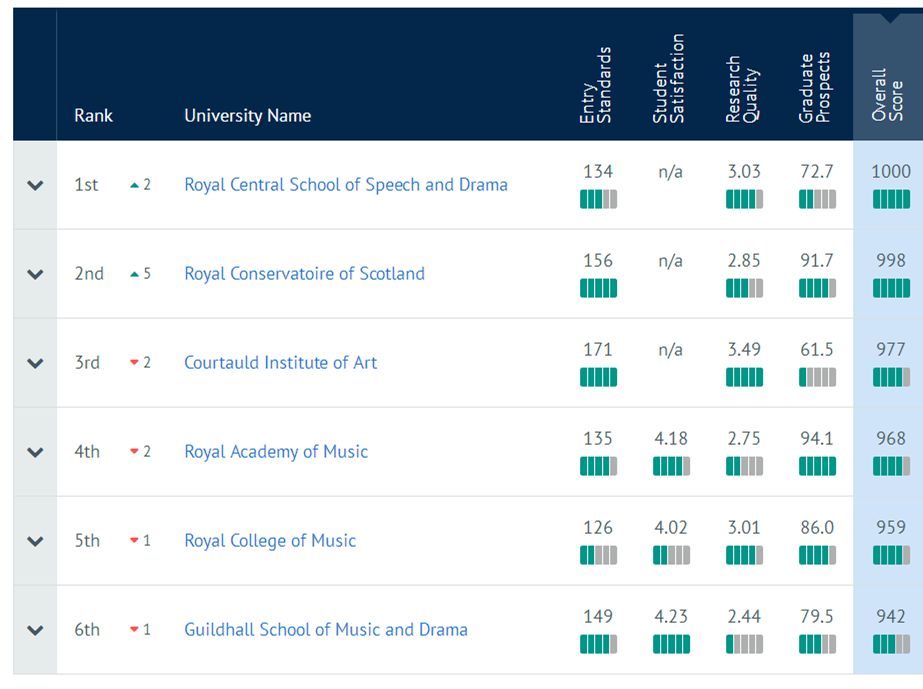
Task: Expand the Royal Academy of Music row
Action: tap(35, 452)
